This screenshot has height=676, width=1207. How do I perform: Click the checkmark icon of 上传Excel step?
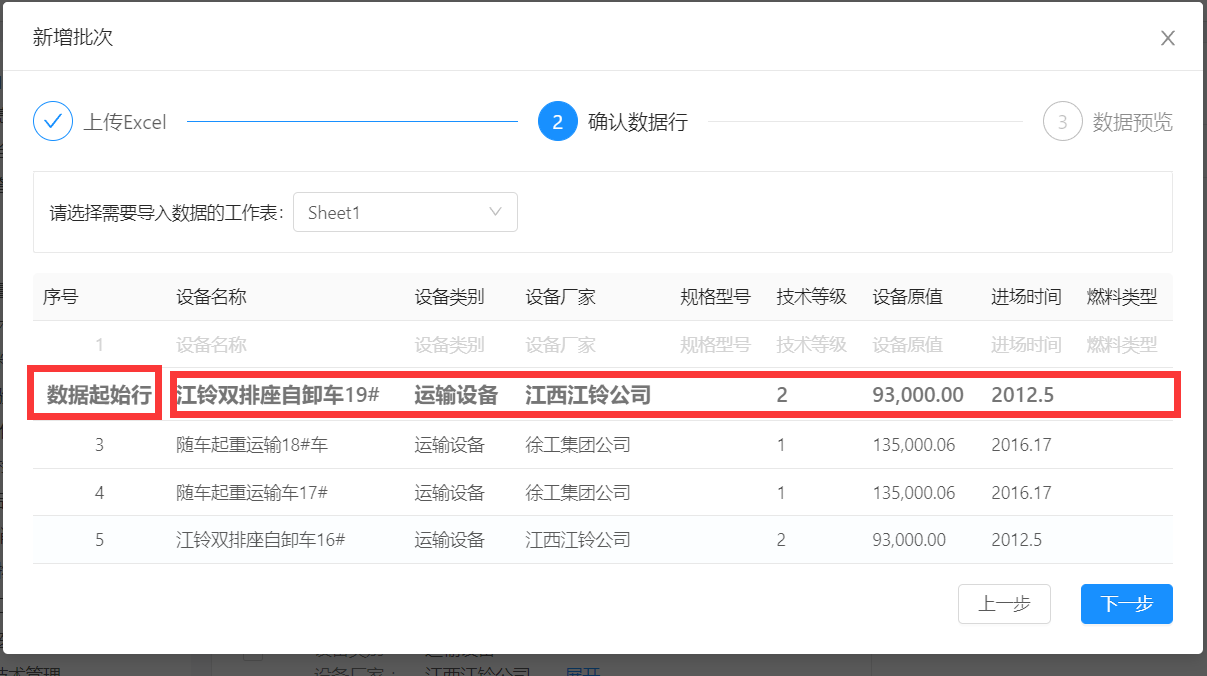(x=53, y=122)
